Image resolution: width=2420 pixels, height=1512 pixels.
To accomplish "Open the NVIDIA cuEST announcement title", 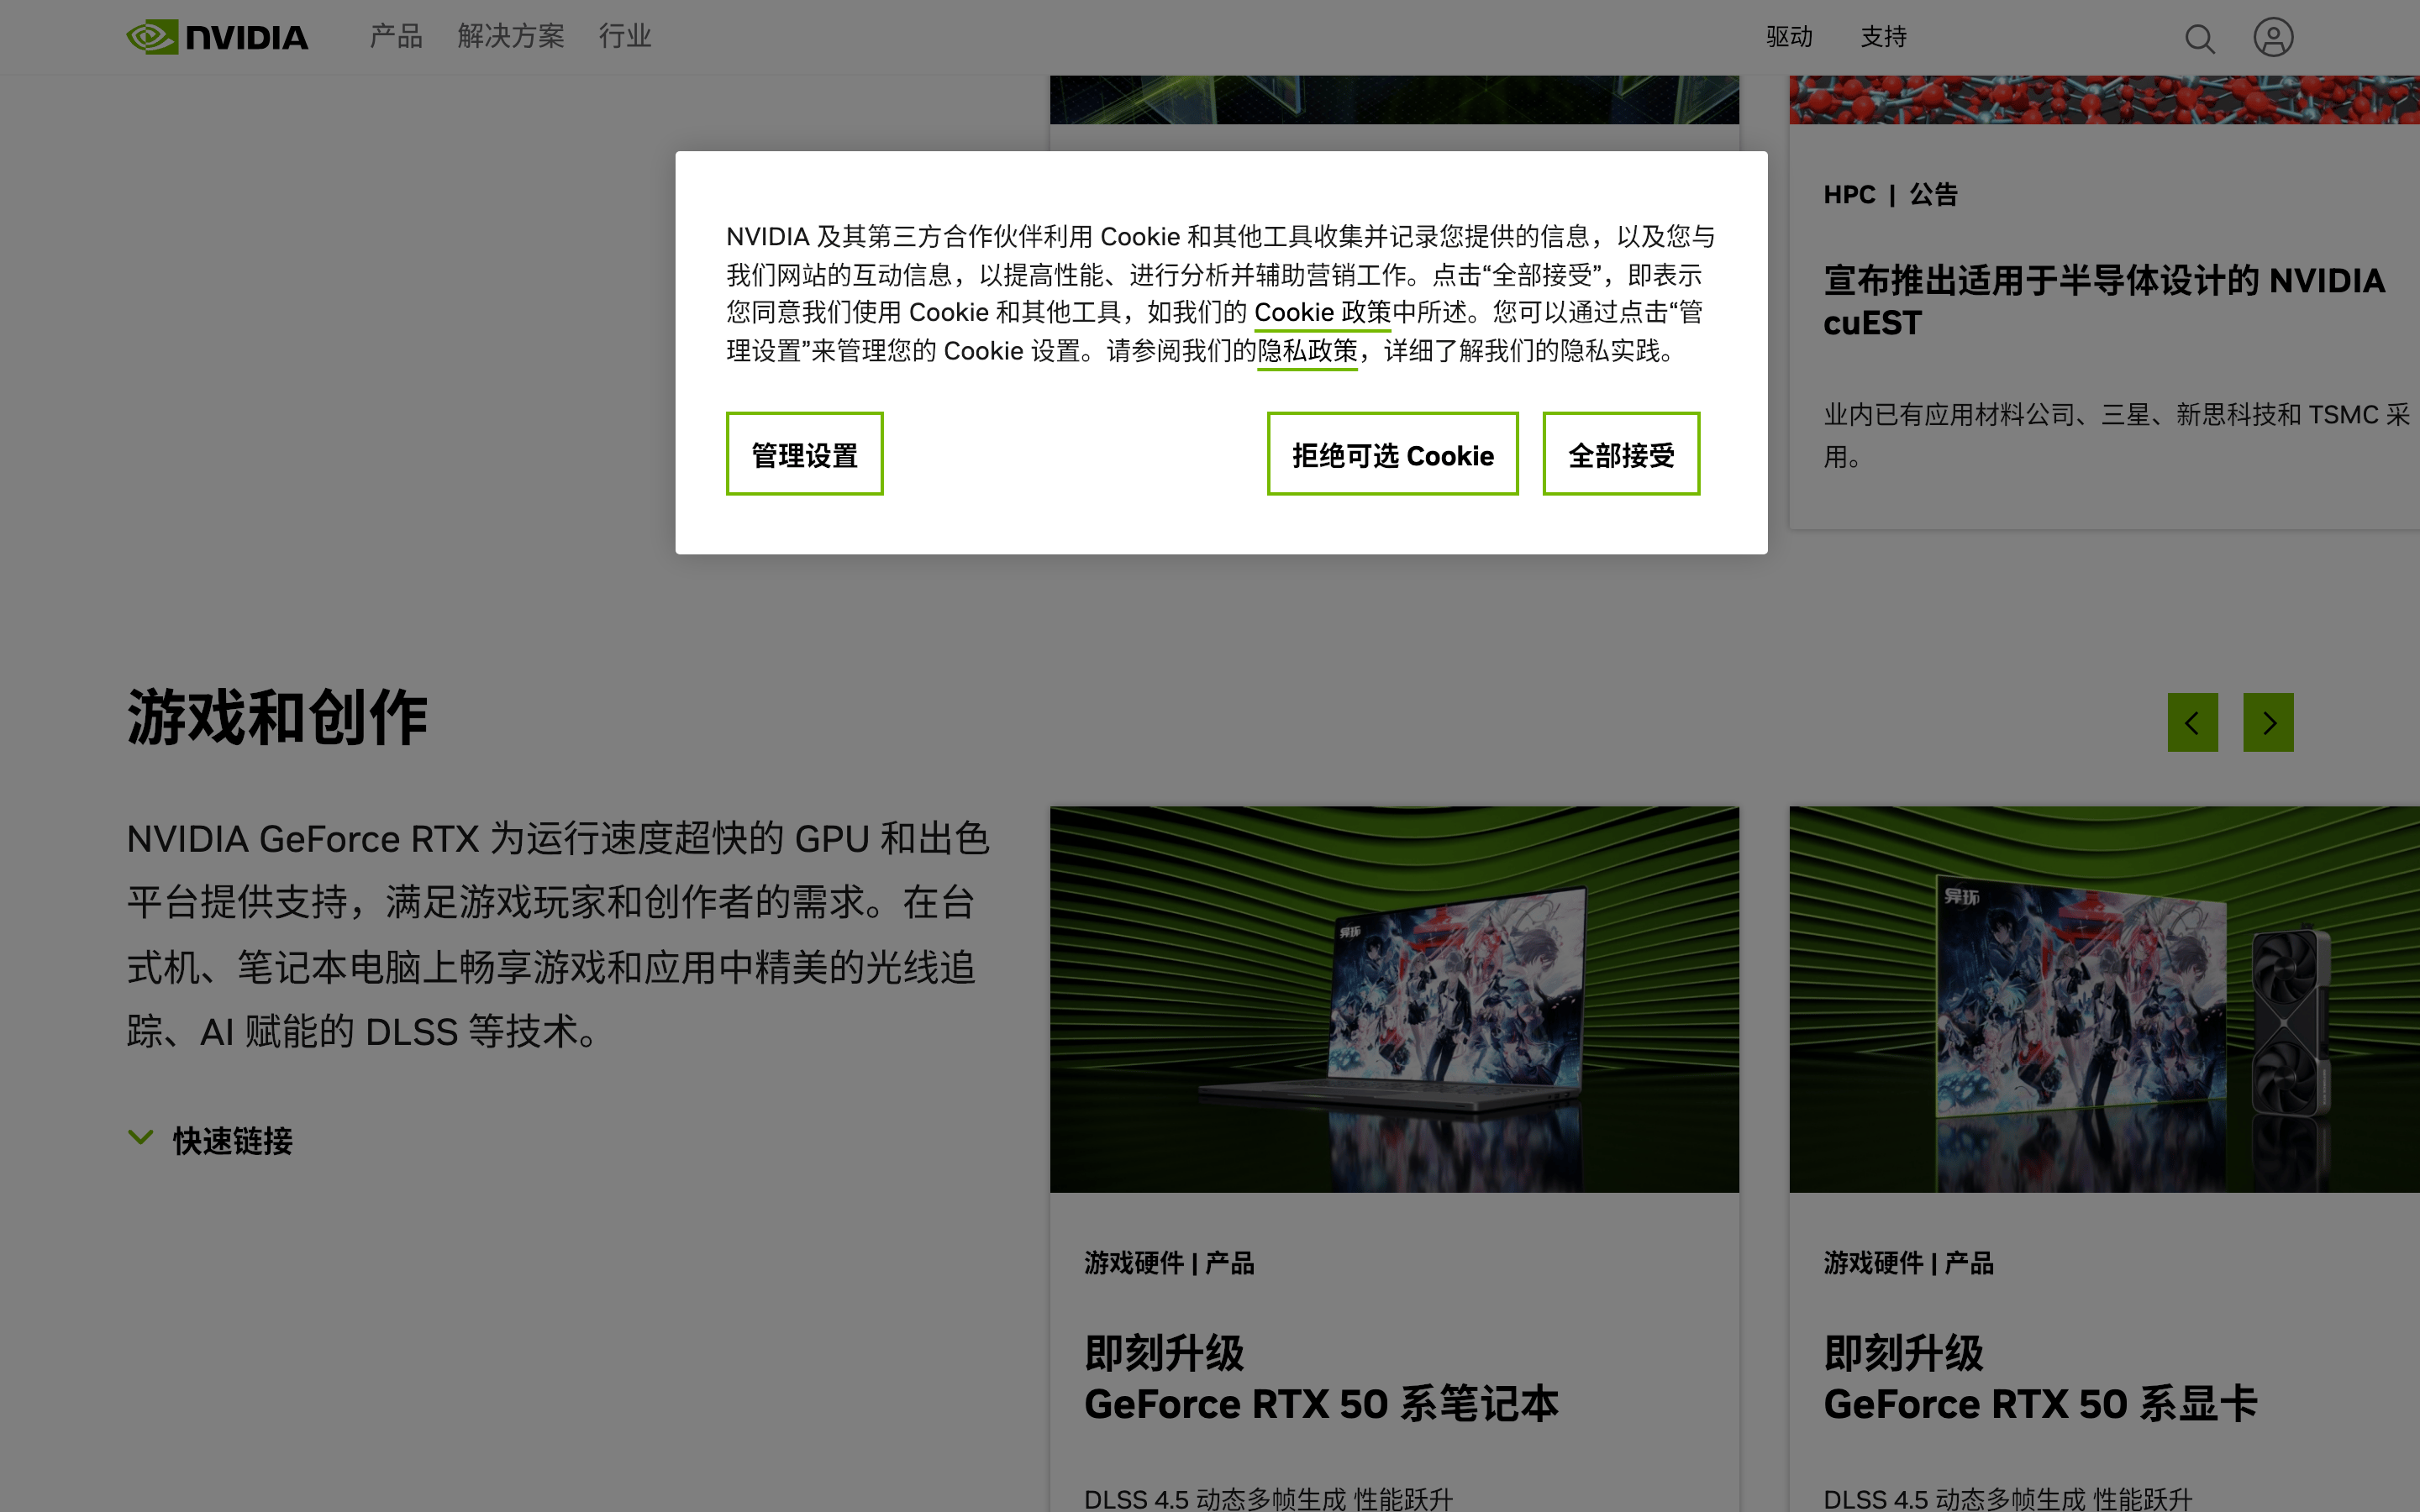I will 2104,301.
